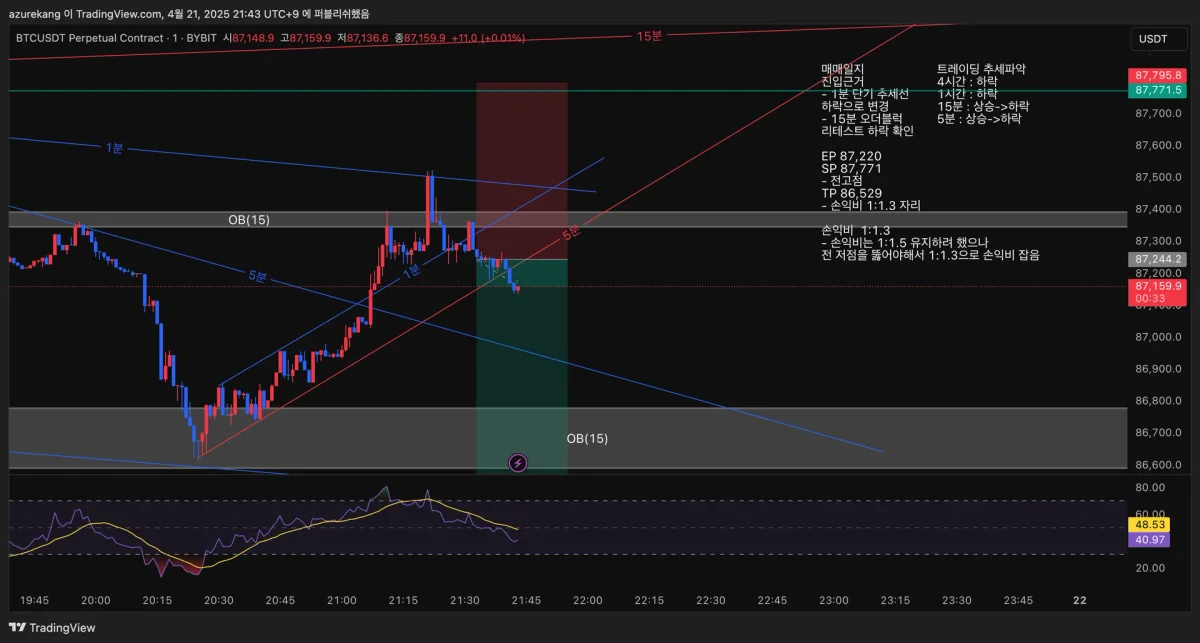Click the green 87,771.5 price label
1200x643 pixels.
click(x=1157, y=90)
